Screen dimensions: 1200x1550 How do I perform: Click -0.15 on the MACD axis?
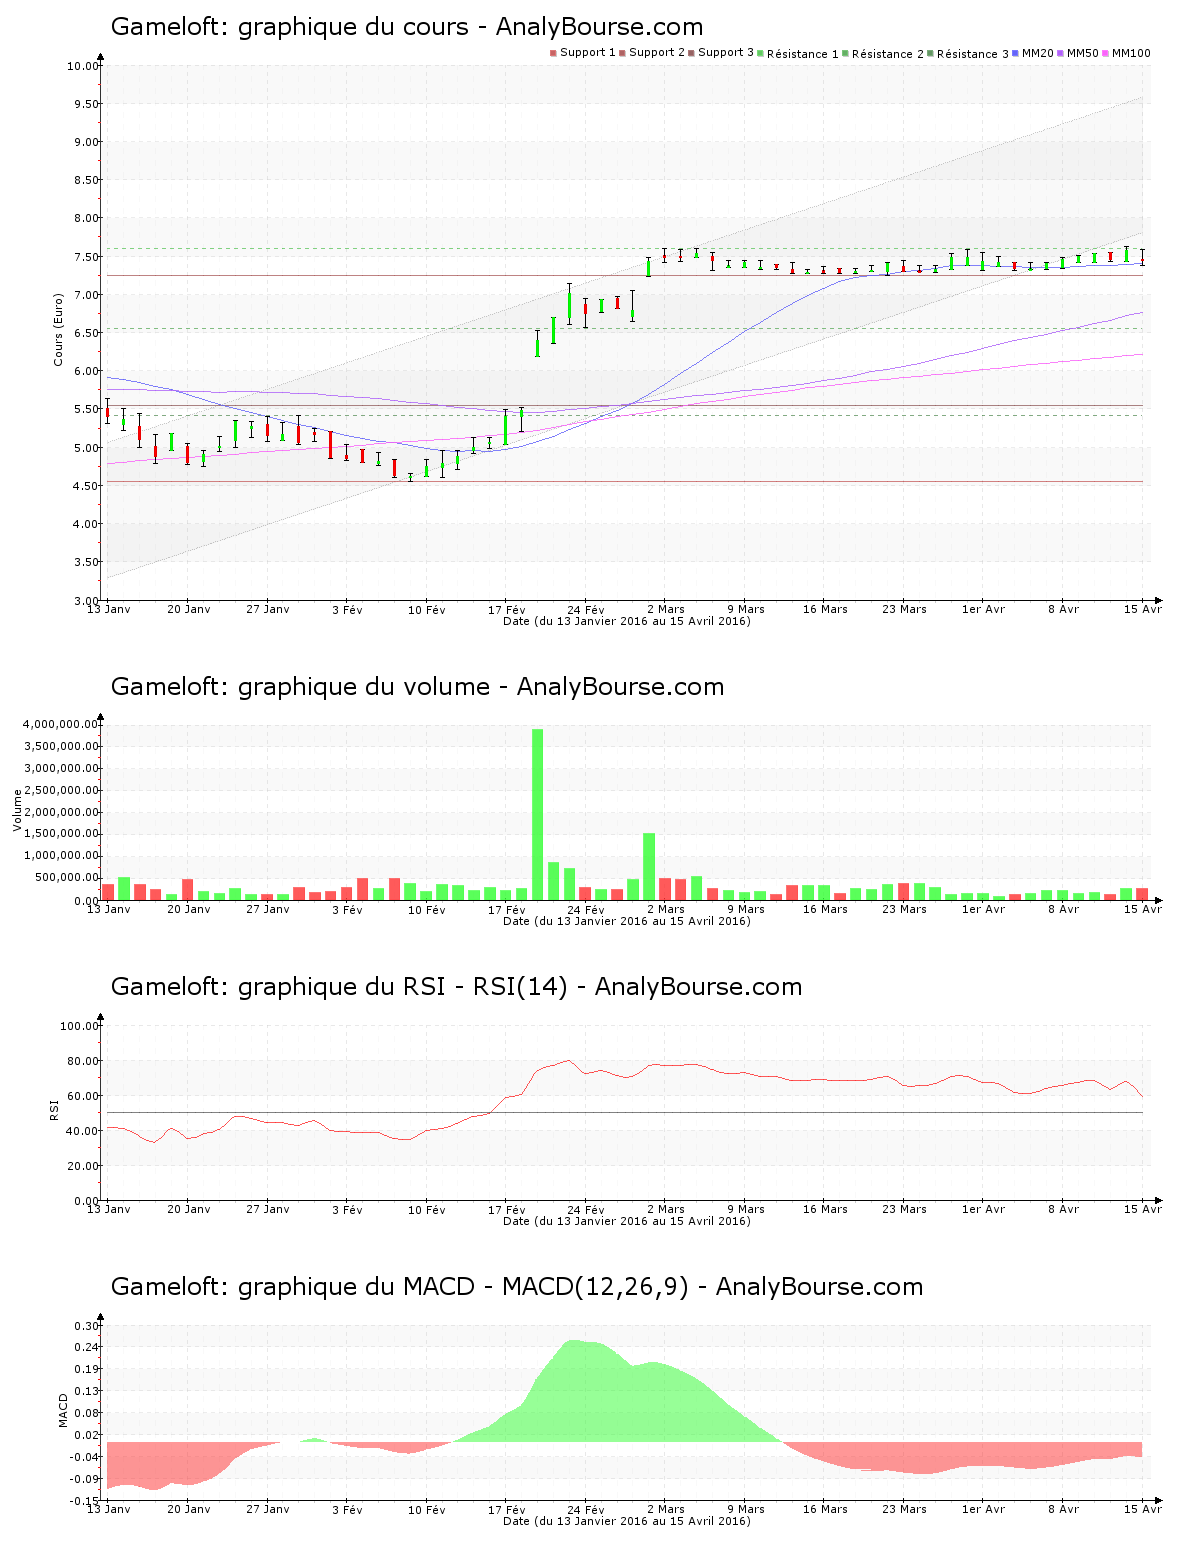(84, 1502)
